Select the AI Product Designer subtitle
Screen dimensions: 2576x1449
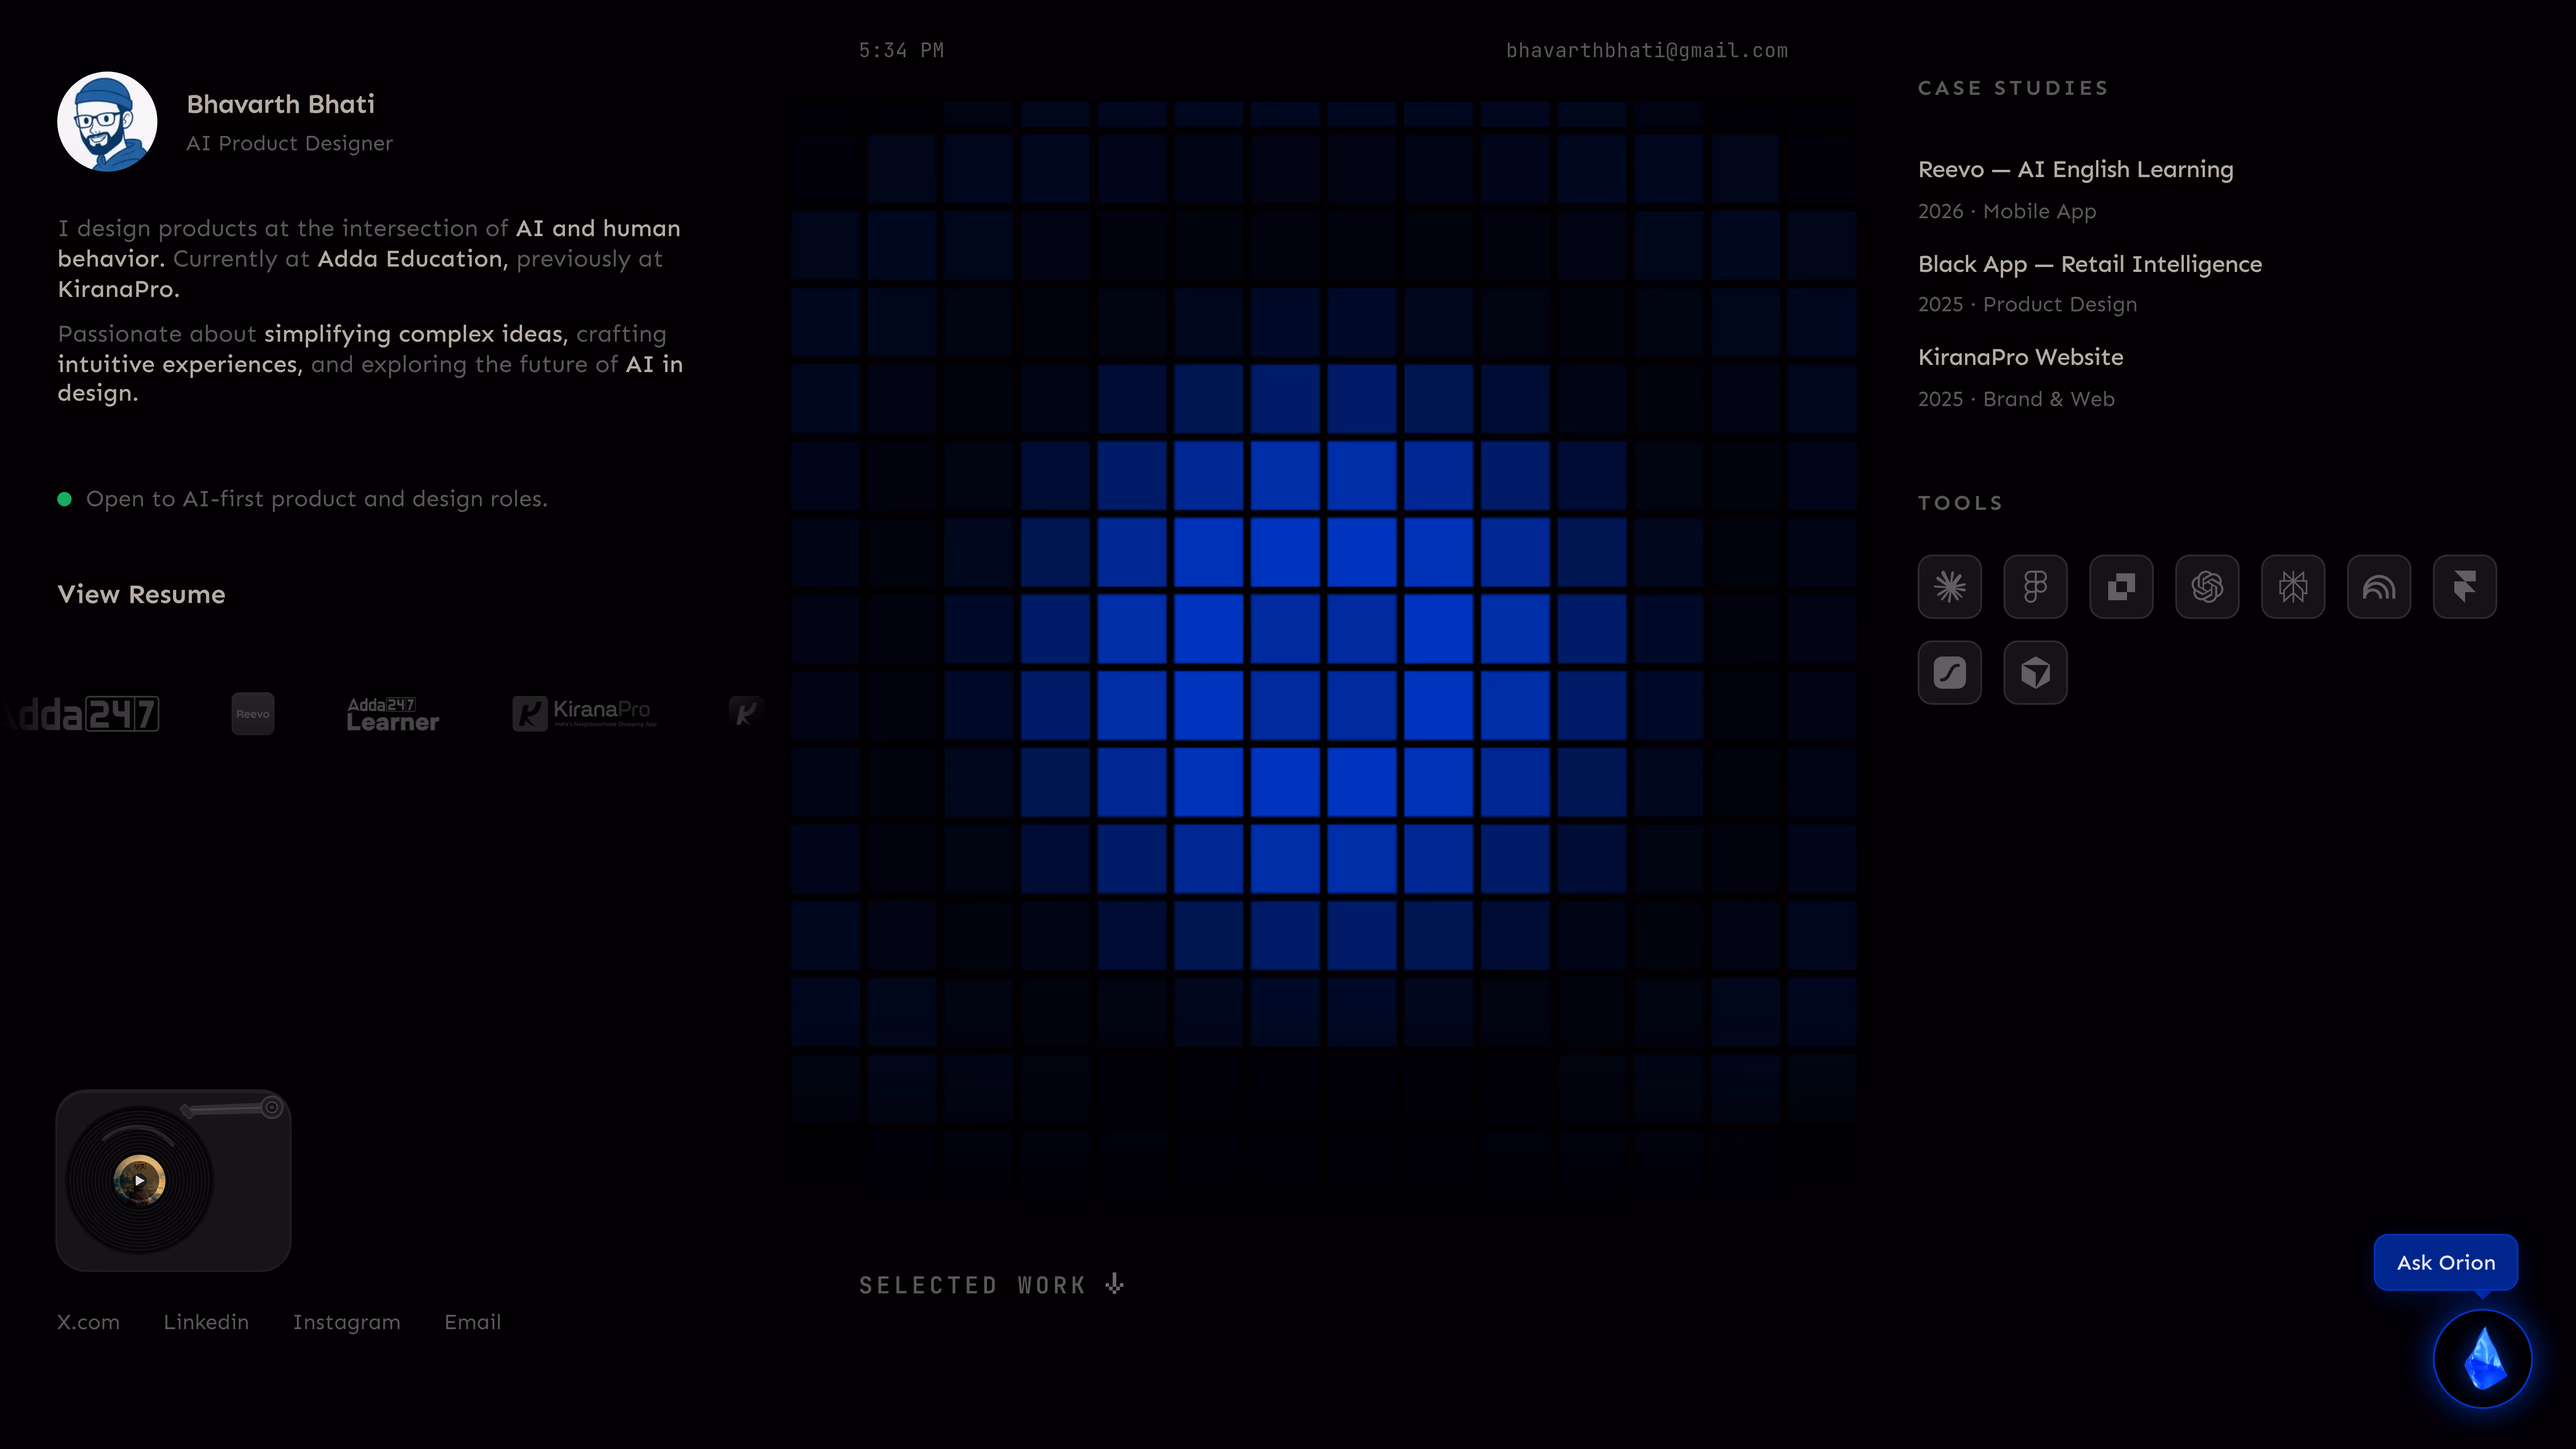pyautogui.click(x=290, y=144)
